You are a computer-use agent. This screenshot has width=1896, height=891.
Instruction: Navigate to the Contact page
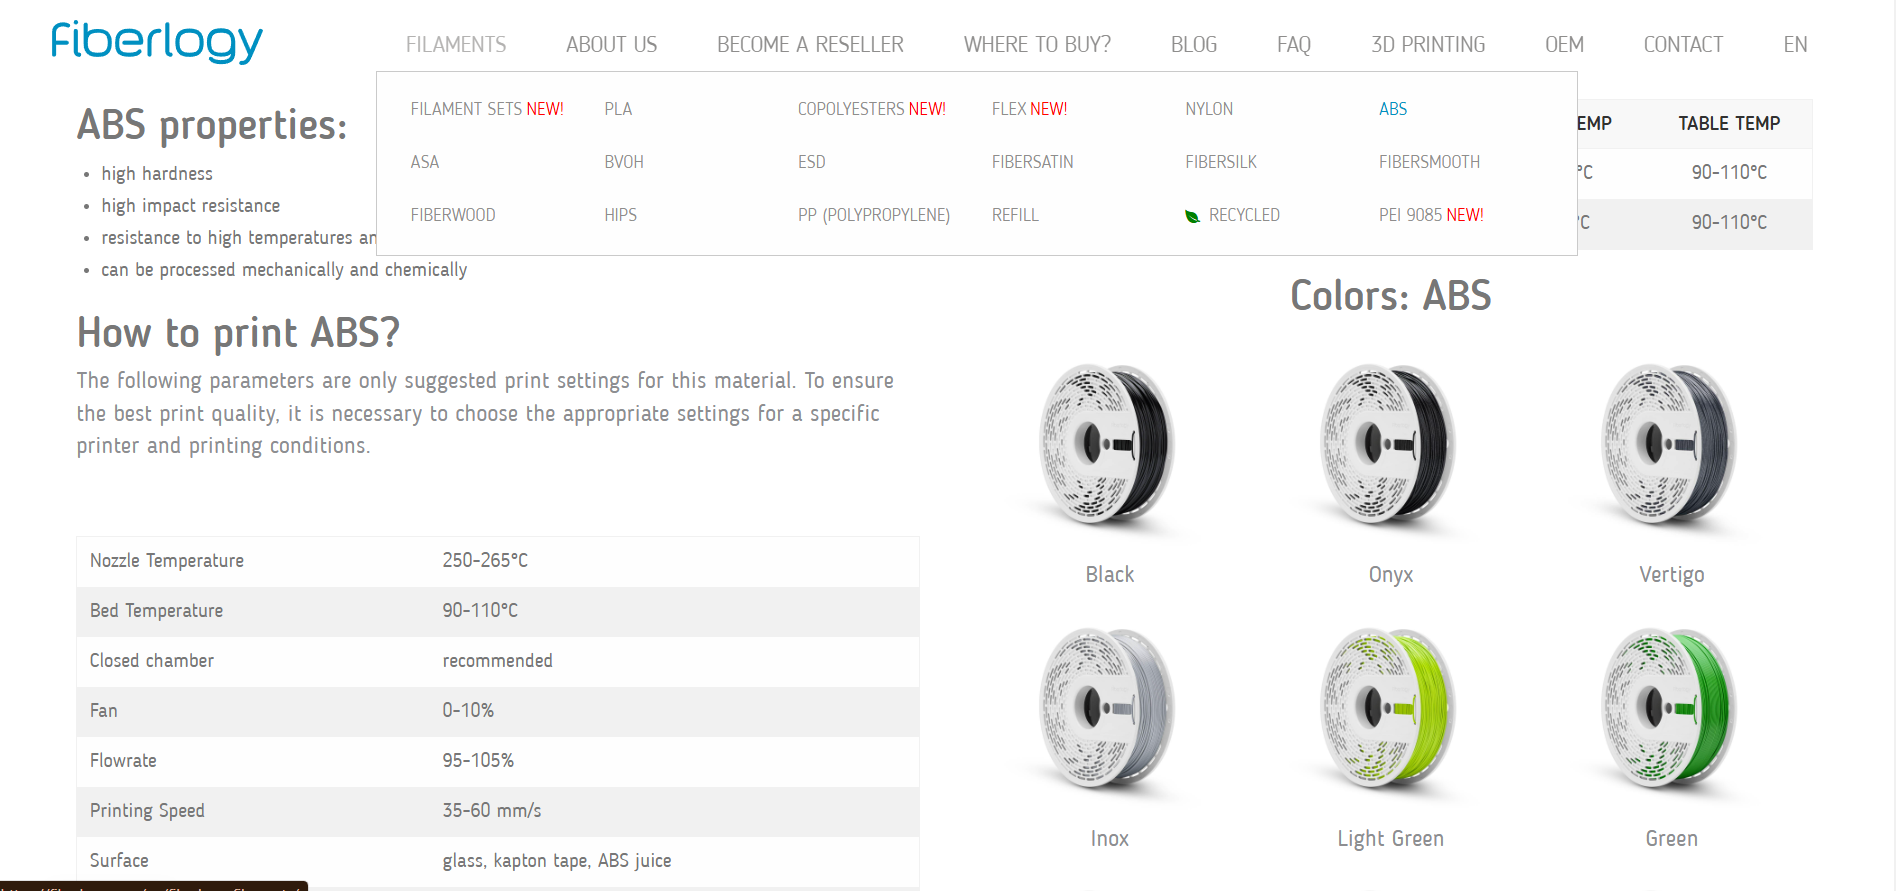[1683, 45]
